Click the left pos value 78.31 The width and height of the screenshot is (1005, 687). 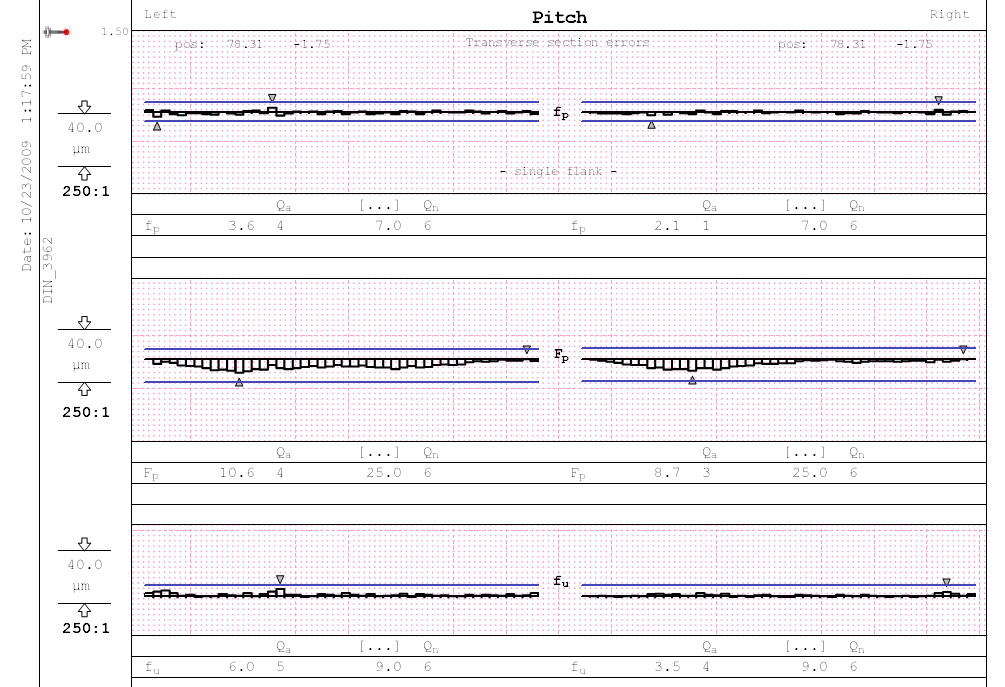(x=245, y=44)
